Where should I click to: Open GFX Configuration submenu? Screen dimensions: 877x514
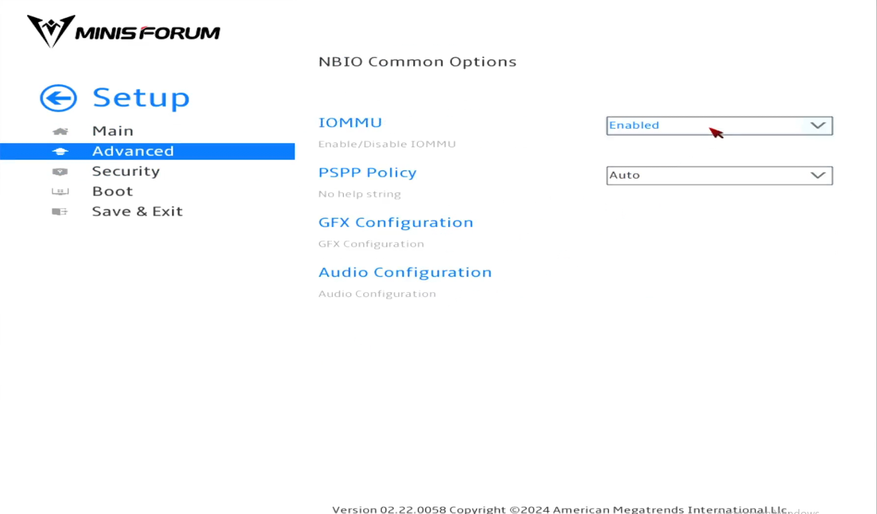[395, 222]
